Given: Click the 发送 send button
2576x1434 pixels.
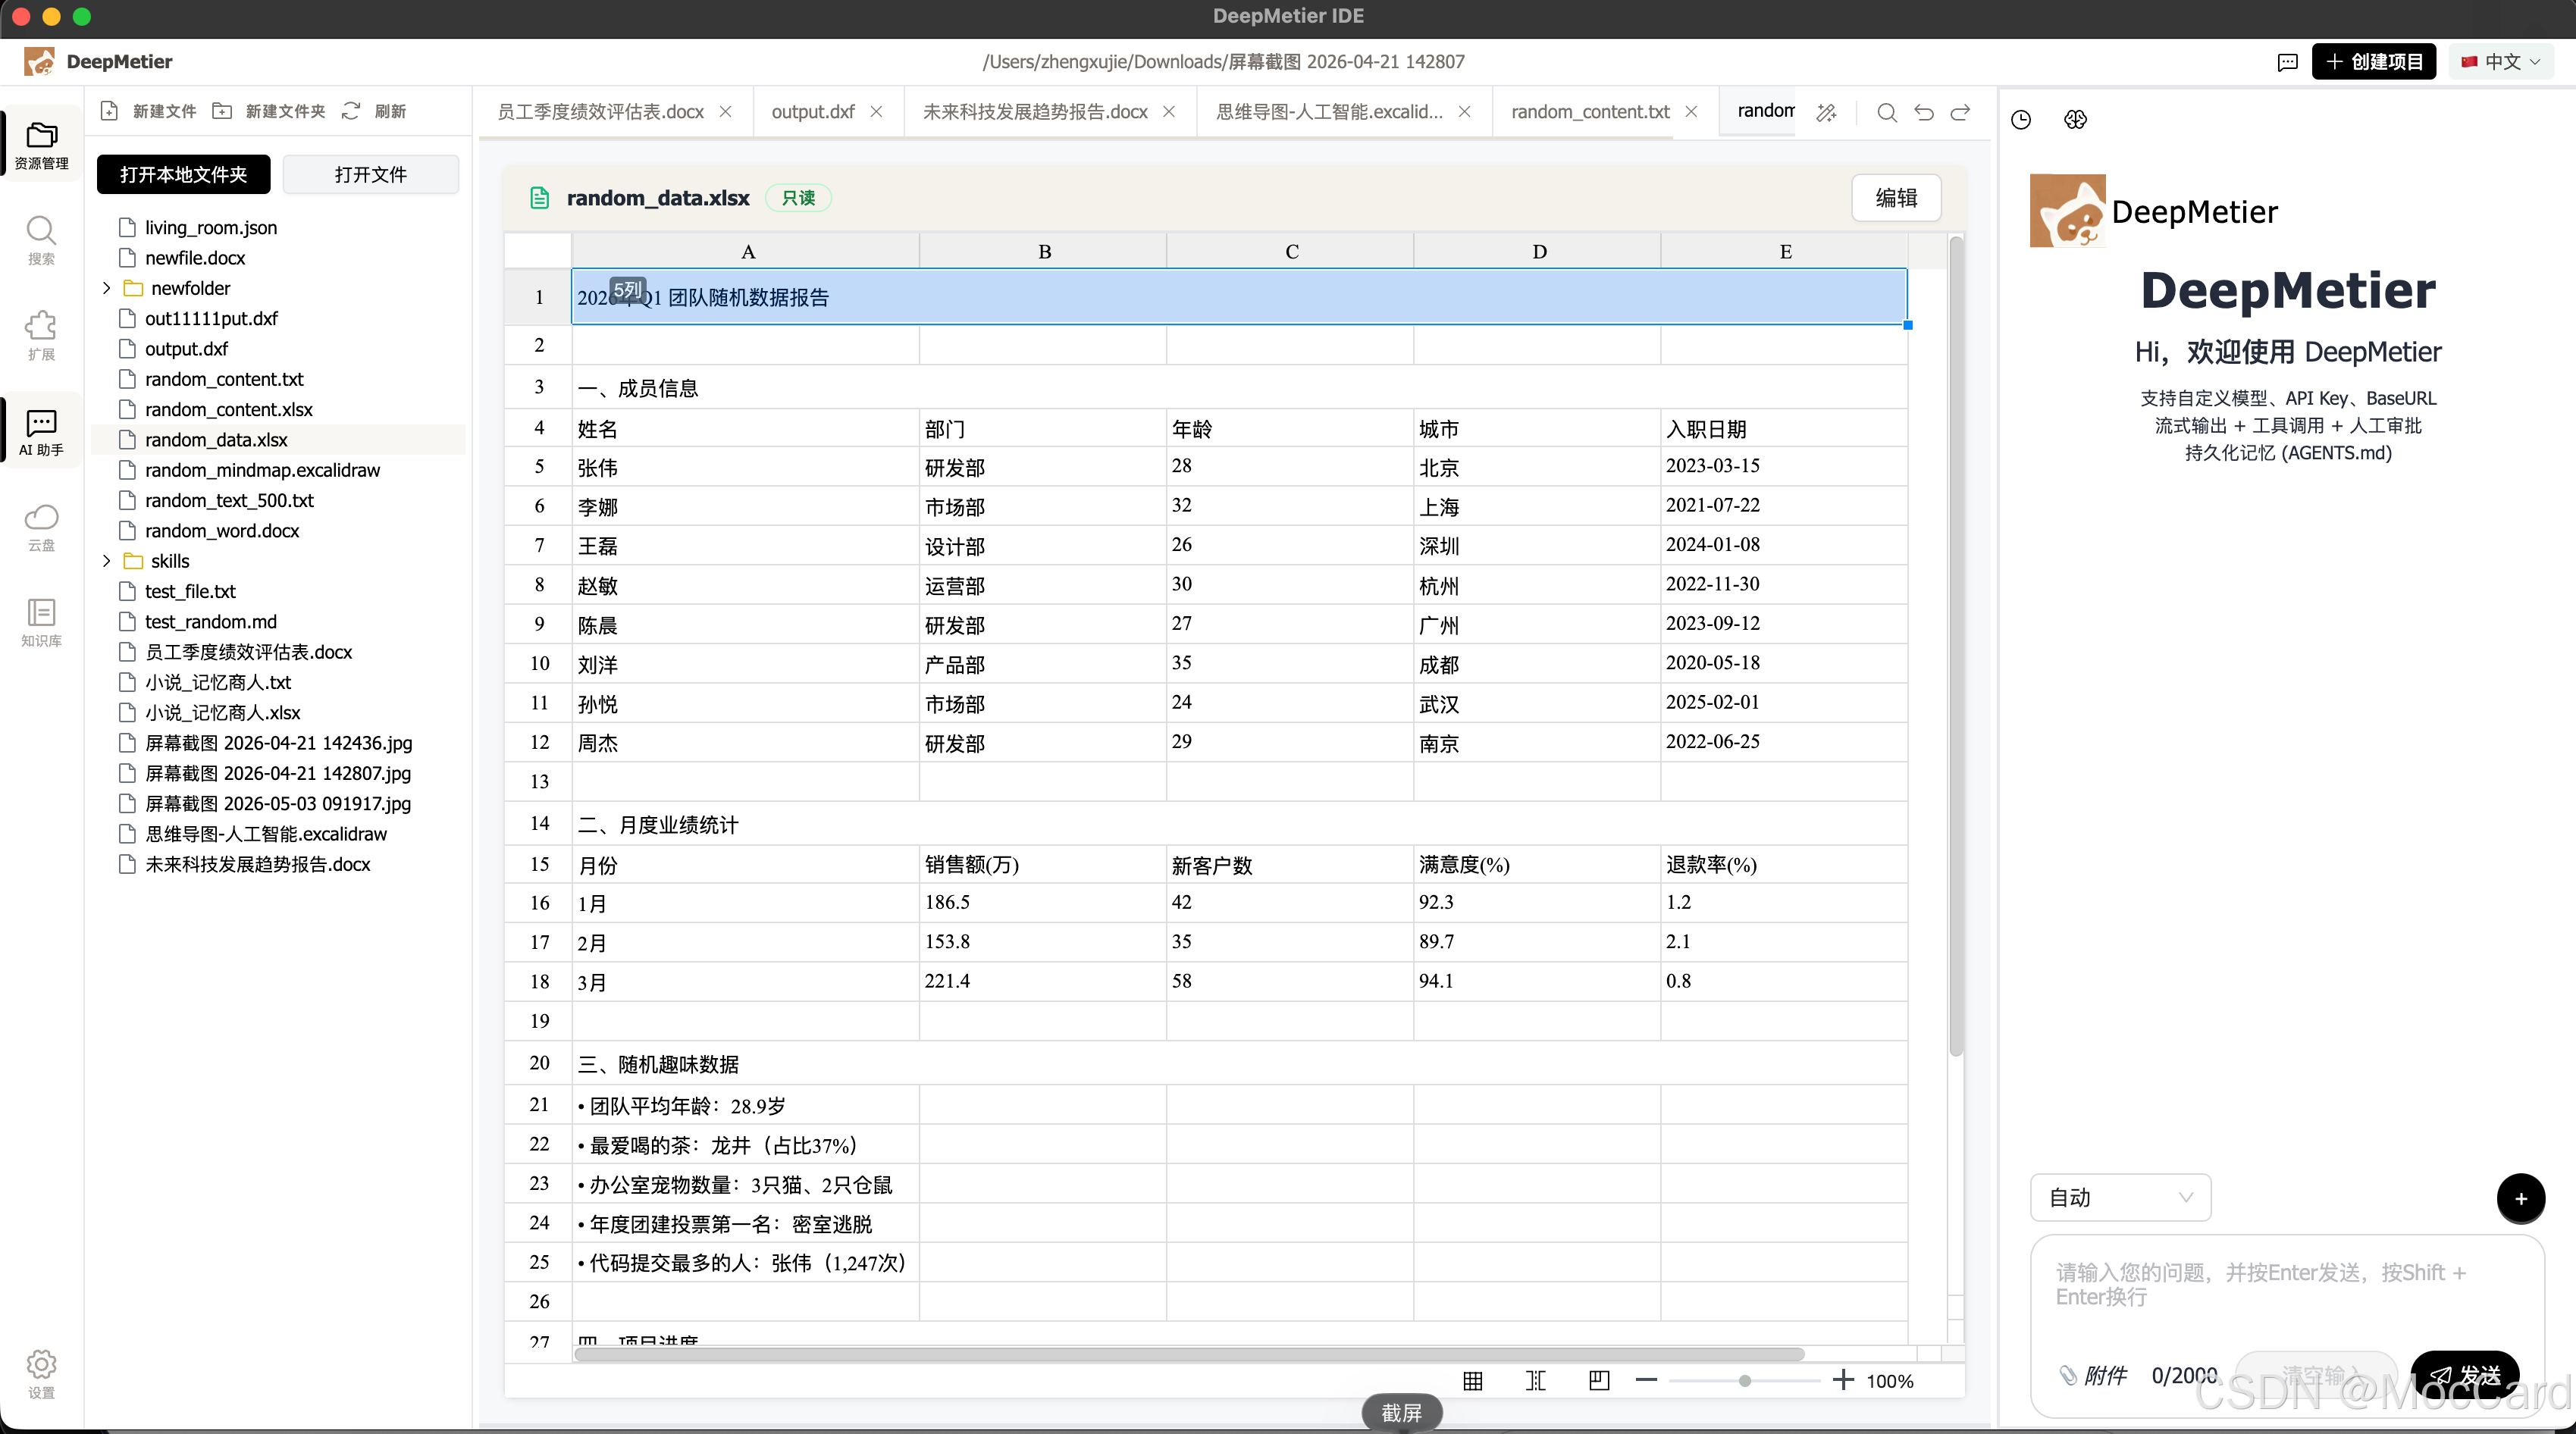Looking at the screenshot, I should (x=2464, y=1376).
